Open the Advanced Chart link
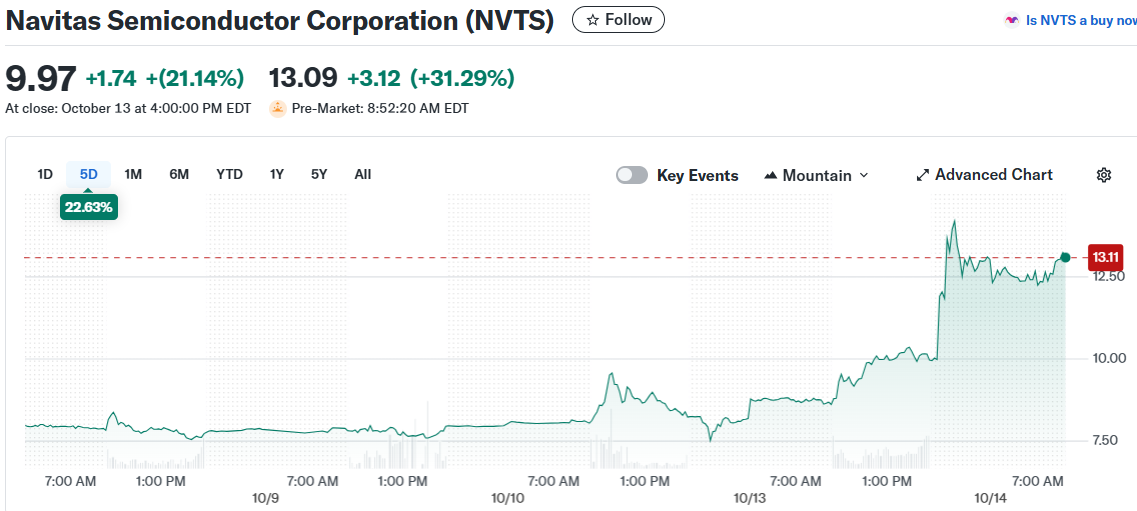Viewport: 1137px width, 511px height. (x=993, y=175)
